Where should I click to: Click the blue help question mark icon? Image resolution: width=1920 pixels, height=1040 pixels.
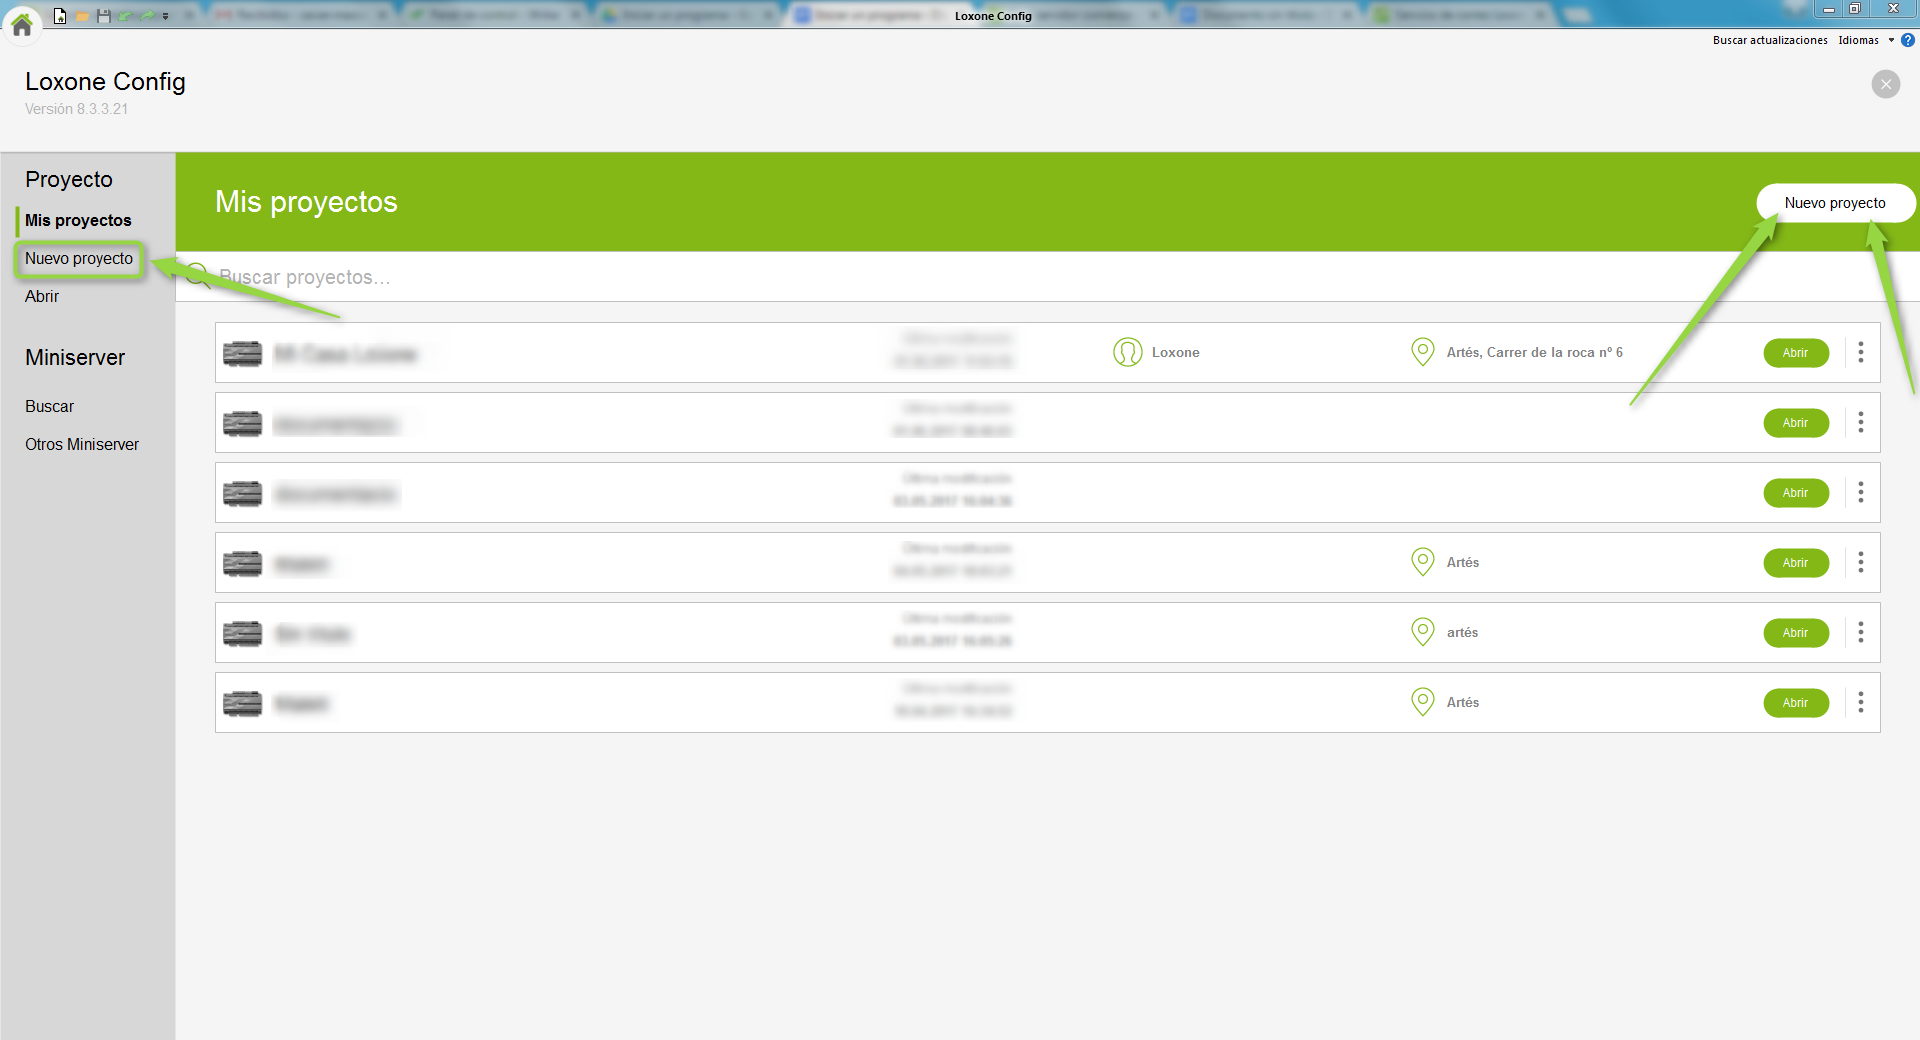pyautogui.click(x=1907, y=40)
